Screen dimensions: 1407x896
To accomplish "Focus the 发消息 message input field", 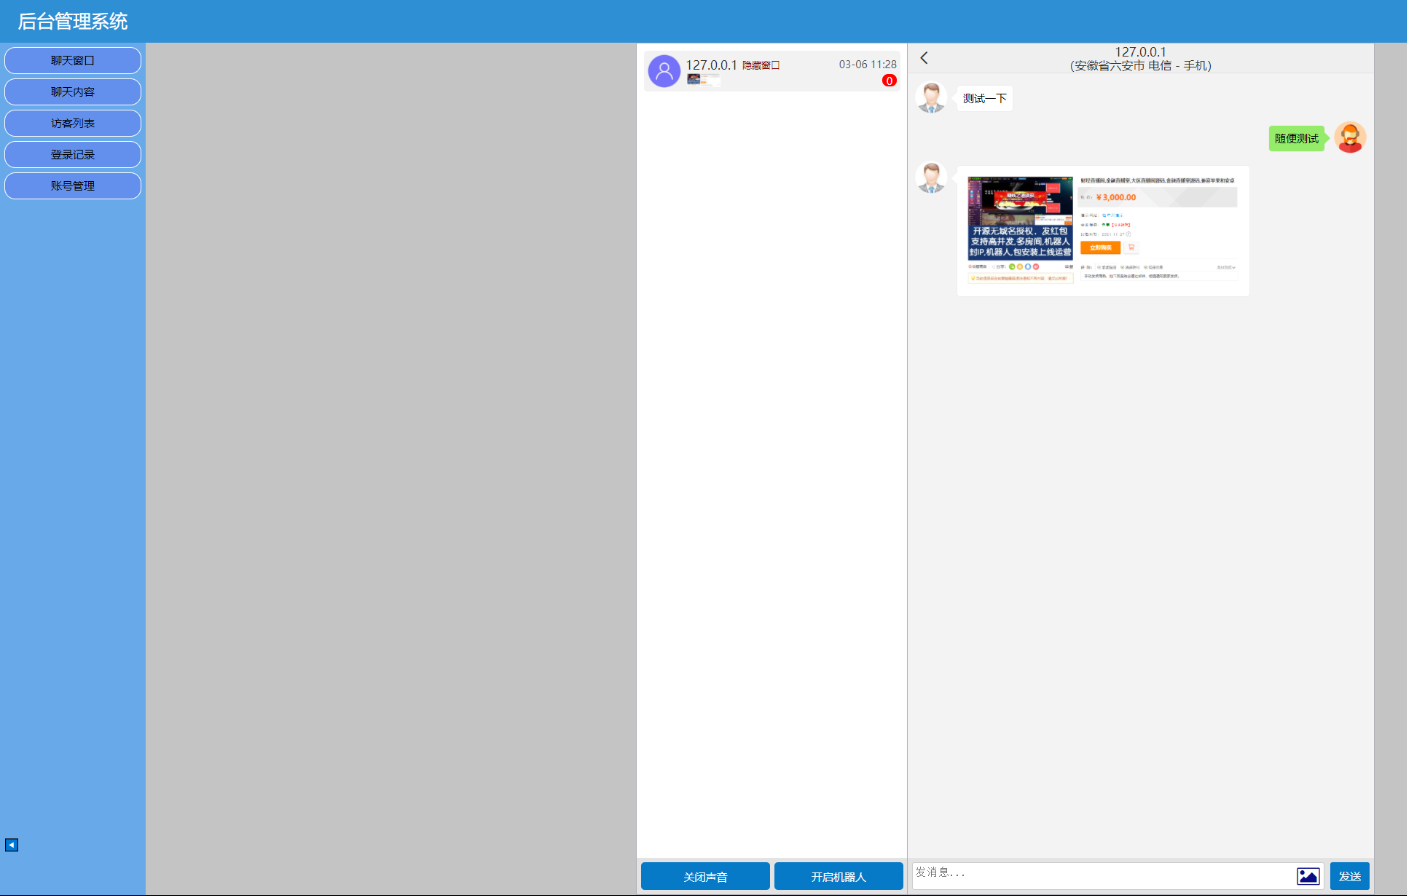I will click(1102, 875).
